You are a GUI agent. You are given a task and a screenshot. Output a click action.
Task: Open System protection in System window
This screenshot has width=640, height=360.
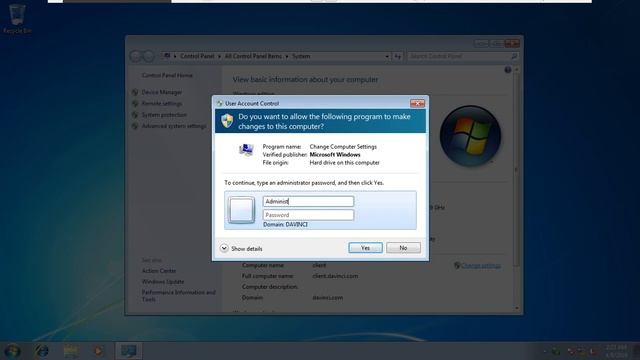tap(164, 115)
